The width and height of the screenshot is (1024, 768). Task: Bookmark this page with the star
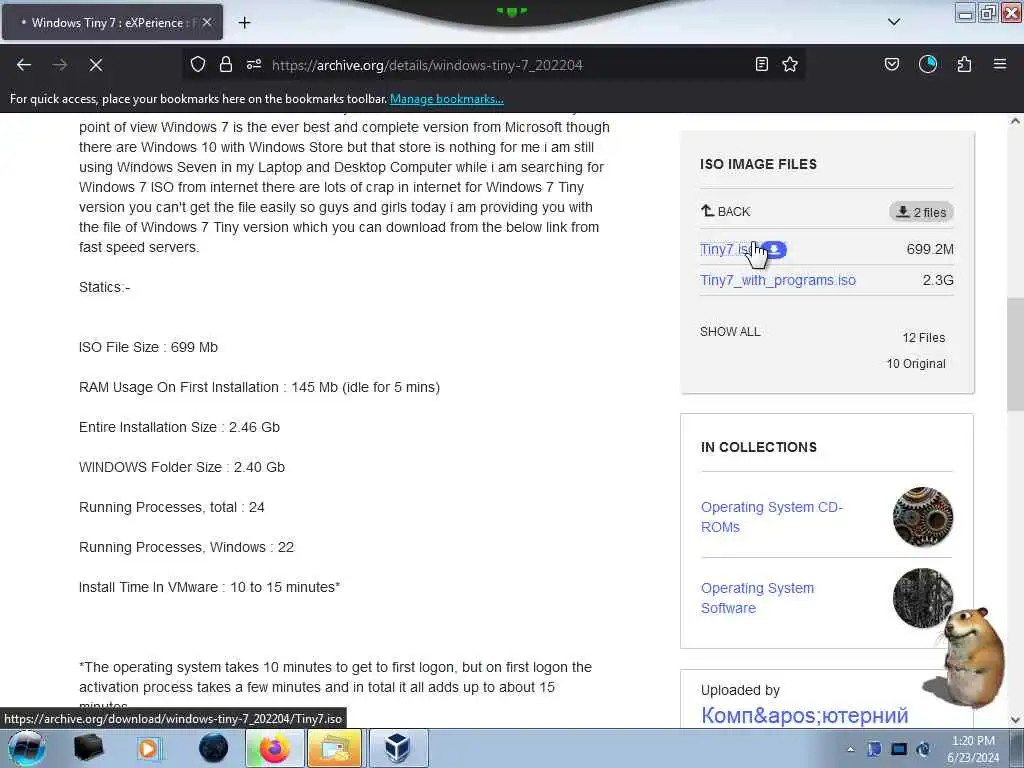(790, 64)
